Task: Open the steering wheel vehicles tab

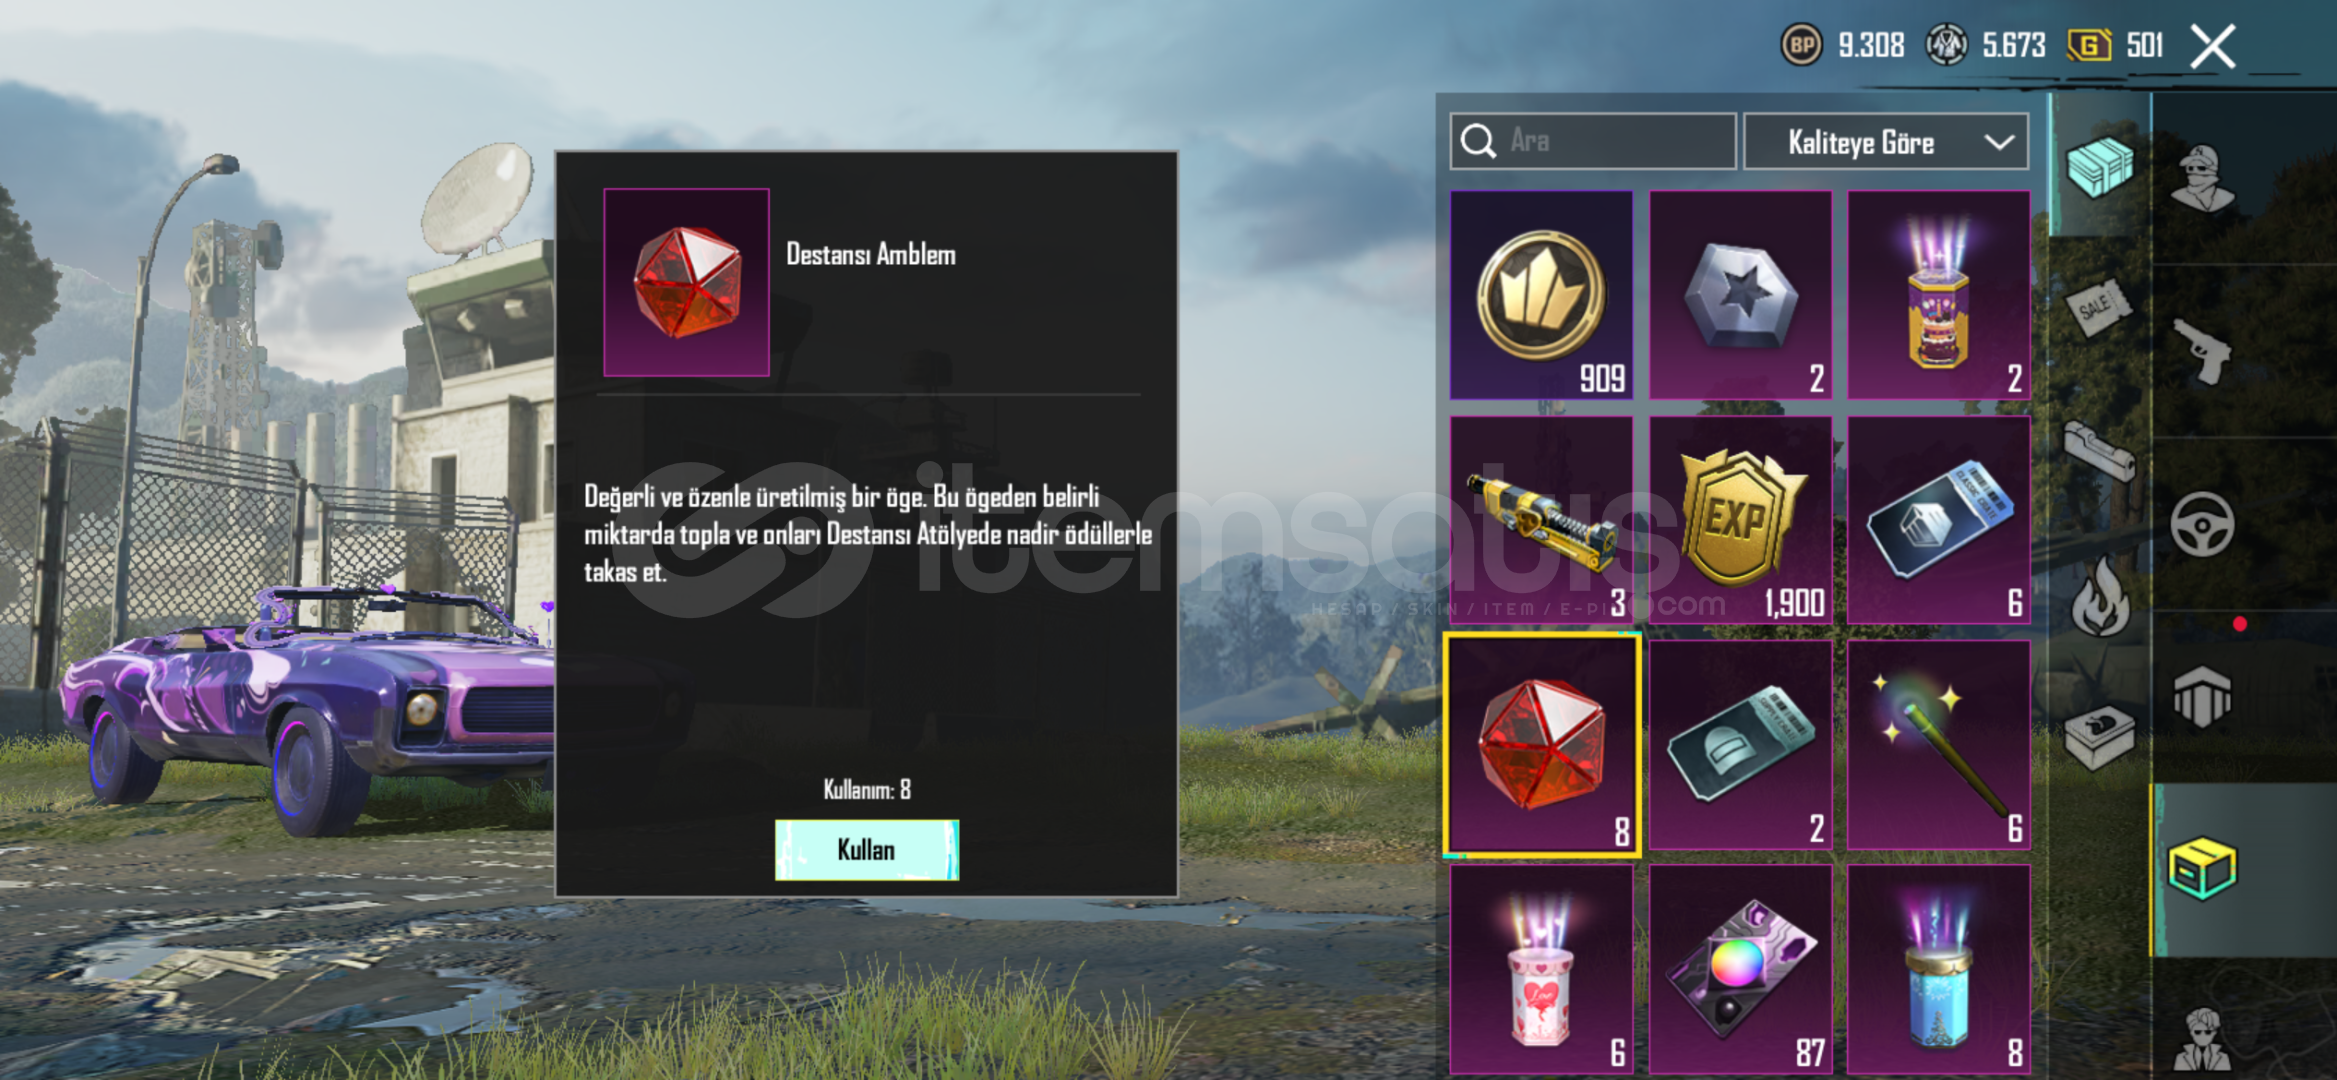Action: coord(2201,524)
